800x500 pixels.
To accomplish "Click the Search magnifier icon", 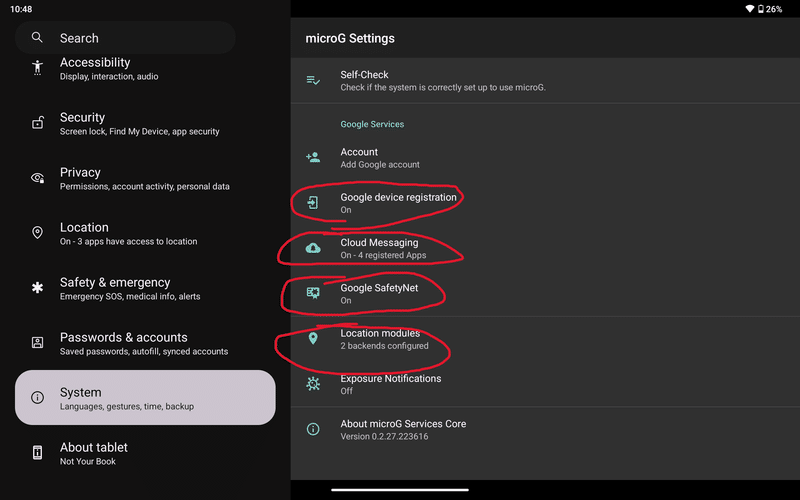I will coord(37,37).
